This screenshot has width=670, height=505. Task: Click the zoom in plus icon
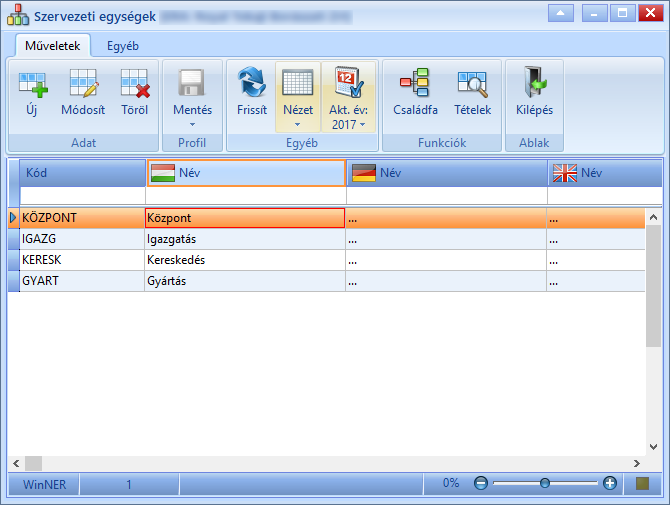610,483
